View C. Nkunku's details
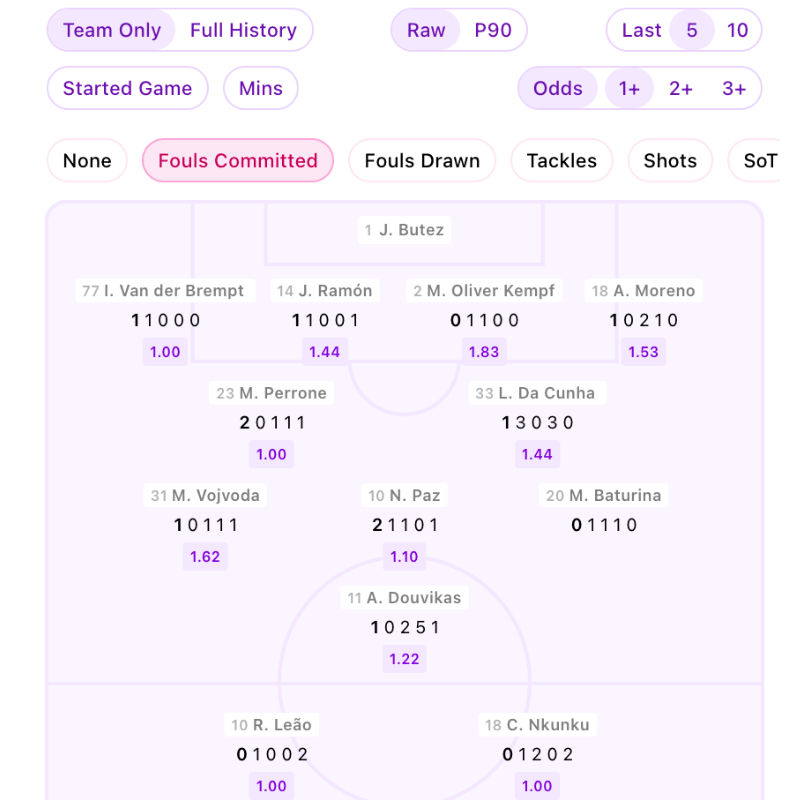This screenshot has height=800, width=800. (x=537, y=724)
